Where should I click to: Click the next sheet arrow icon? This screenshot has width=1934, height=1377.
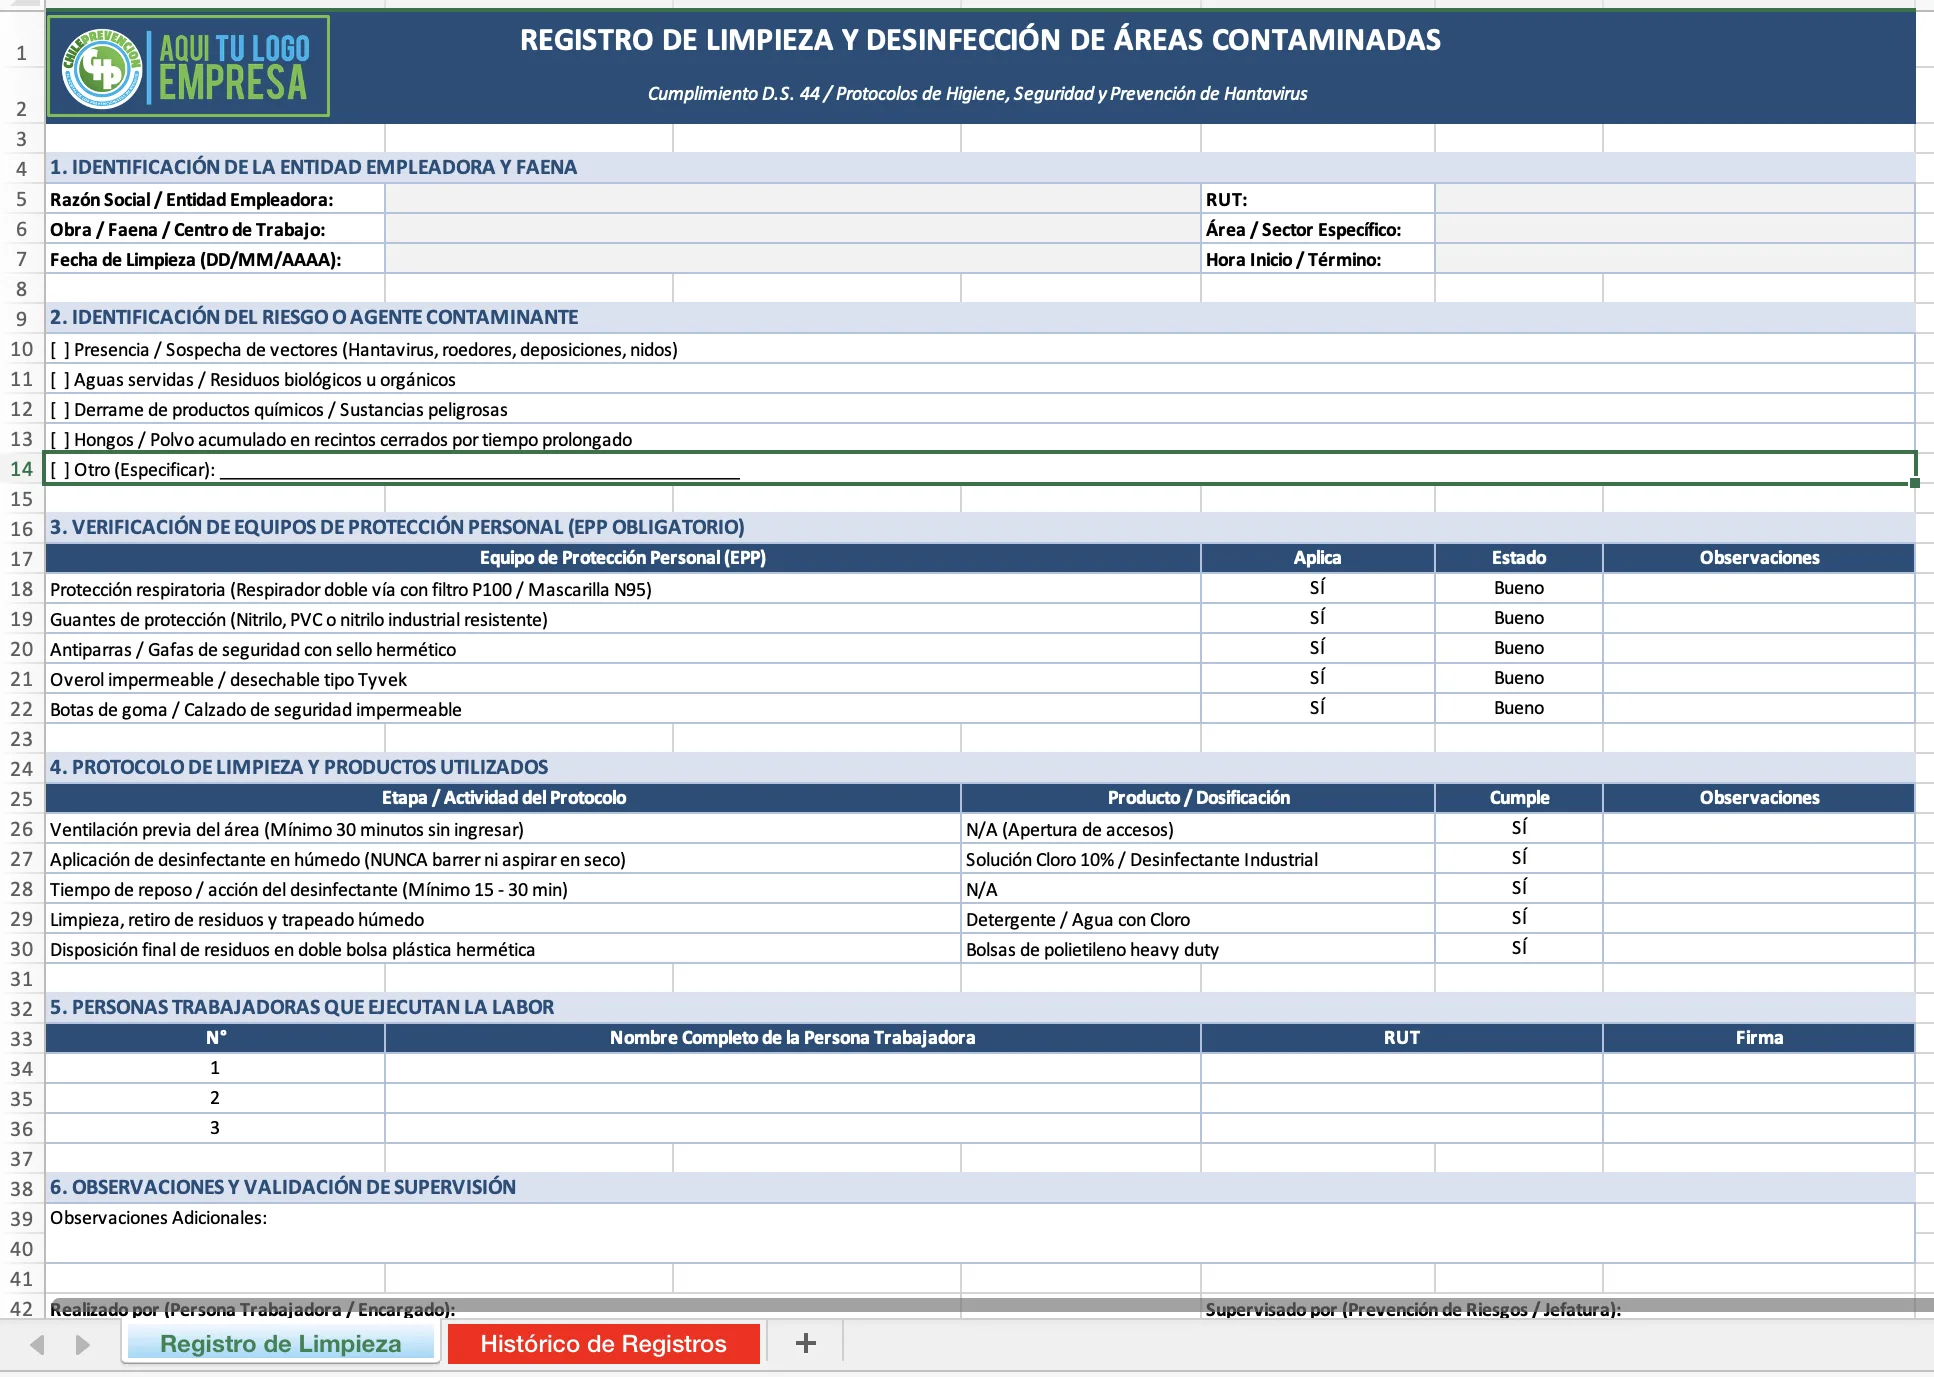coord(83,1344)
